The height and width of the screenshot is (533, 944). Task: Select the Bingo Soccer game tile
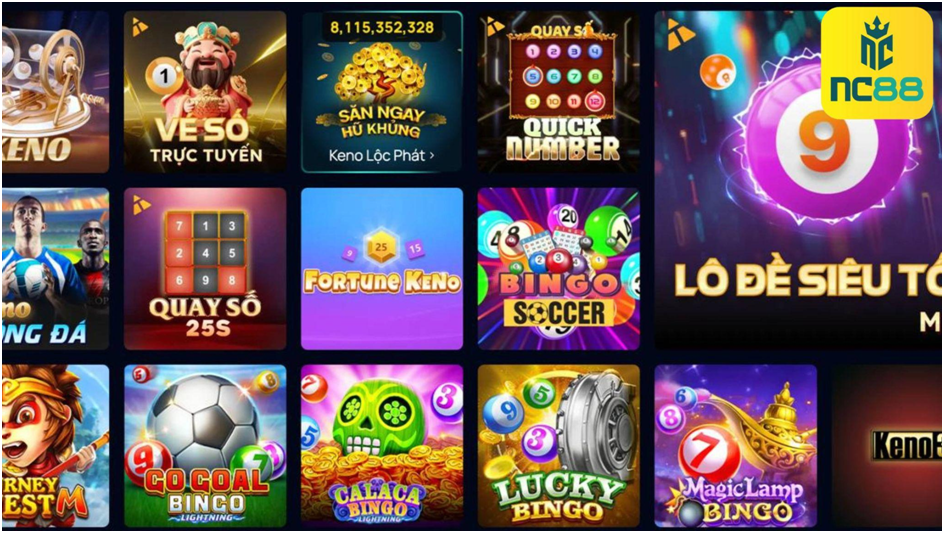(x=559, y=269)
